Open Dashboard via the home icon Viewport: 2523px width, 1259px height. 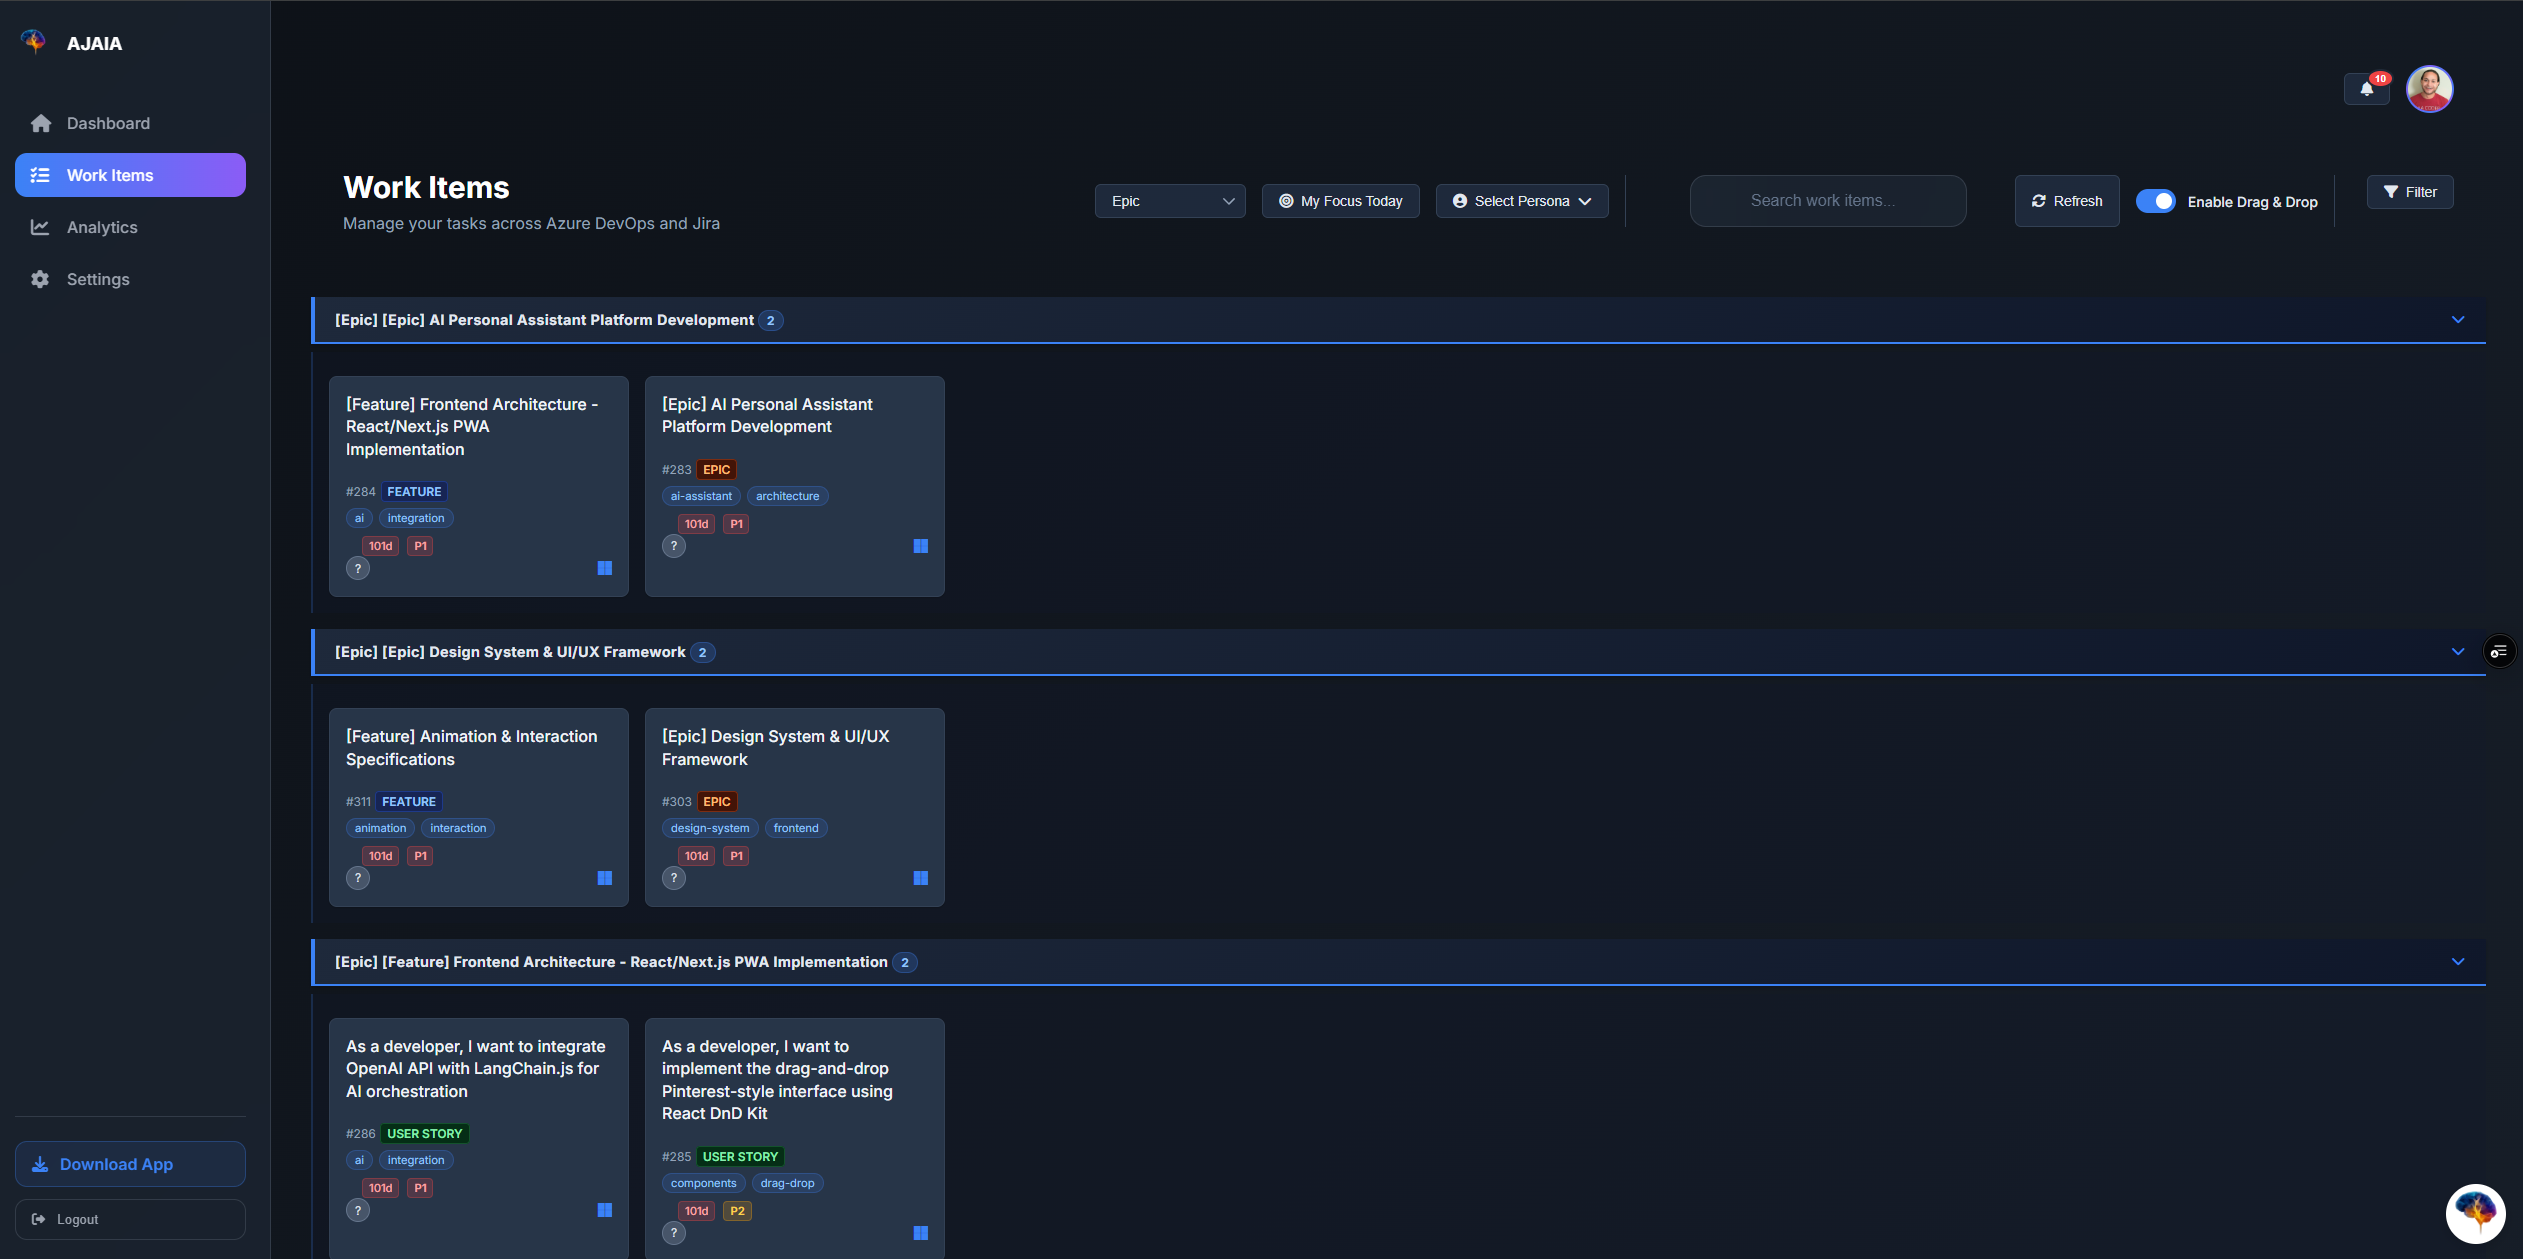[x=40, y=122]
